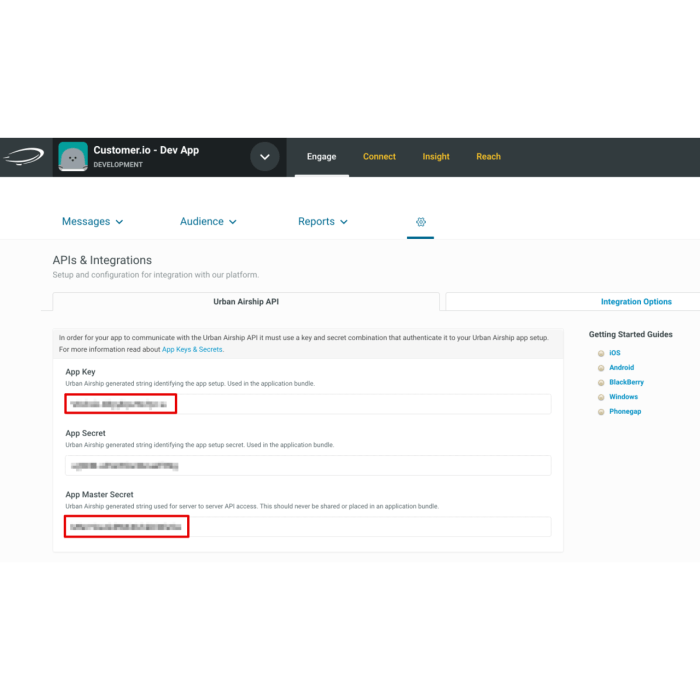Image resolution: width=700 pixels, height=700 pixels.
Task: Click the bullet icon beside Windows
Action: pos(601,397)
